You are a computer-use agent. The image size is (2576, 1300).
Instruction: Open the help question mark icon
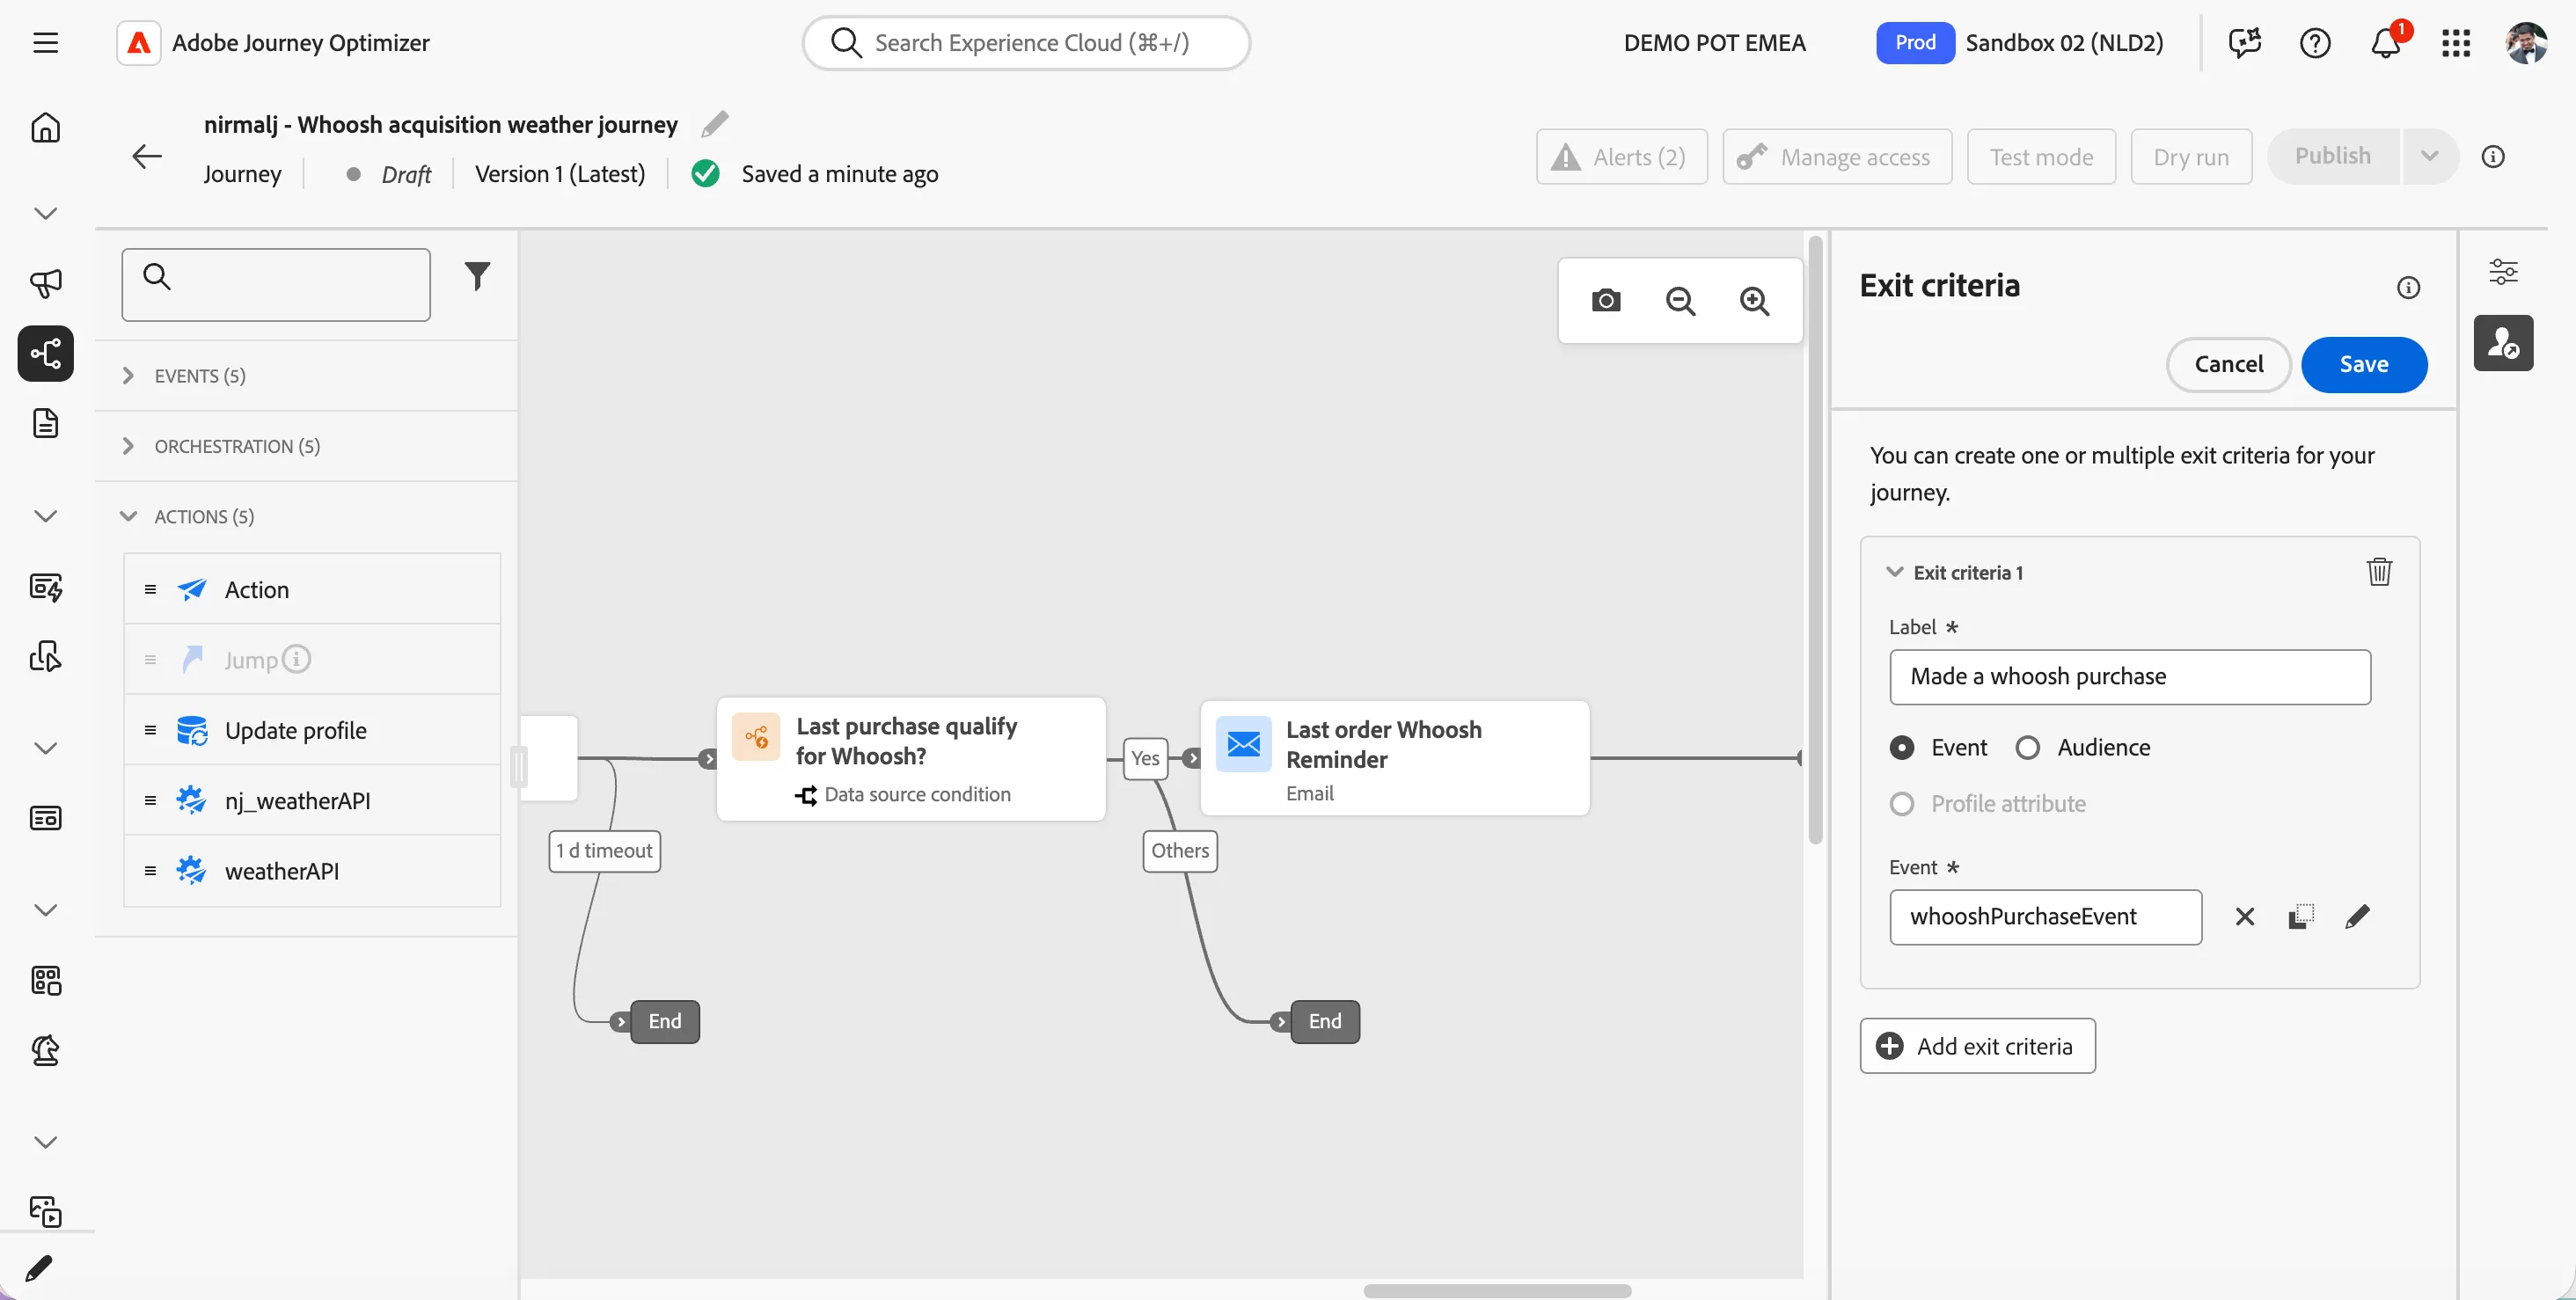(x=2315, y=43)
